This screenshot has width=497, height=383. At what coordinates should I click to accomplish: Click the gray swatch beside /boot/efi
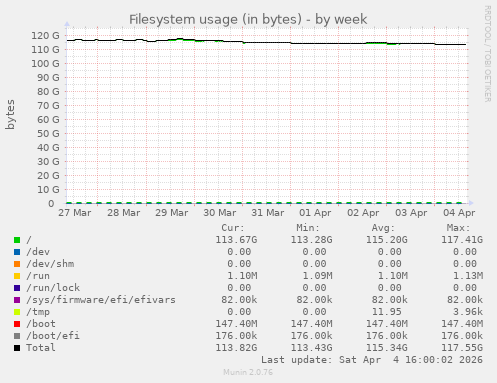[17, 336]
